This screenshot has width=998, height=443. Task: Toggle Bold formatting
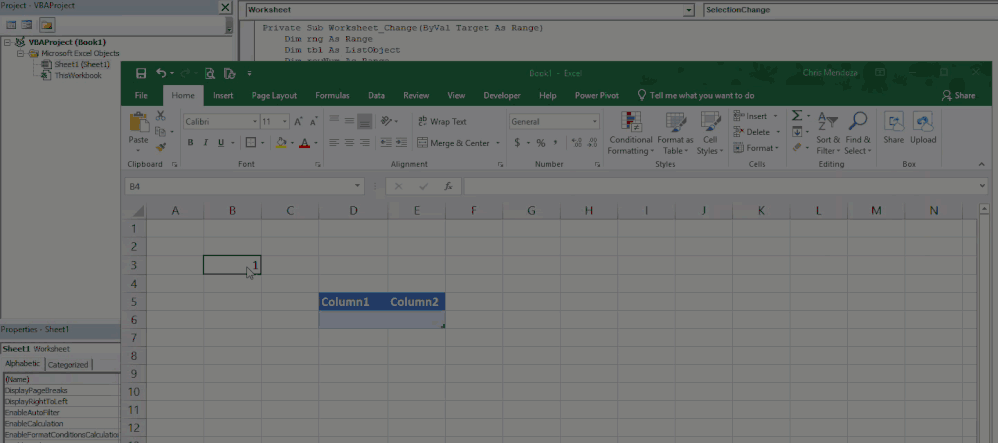tap(190, 143)
